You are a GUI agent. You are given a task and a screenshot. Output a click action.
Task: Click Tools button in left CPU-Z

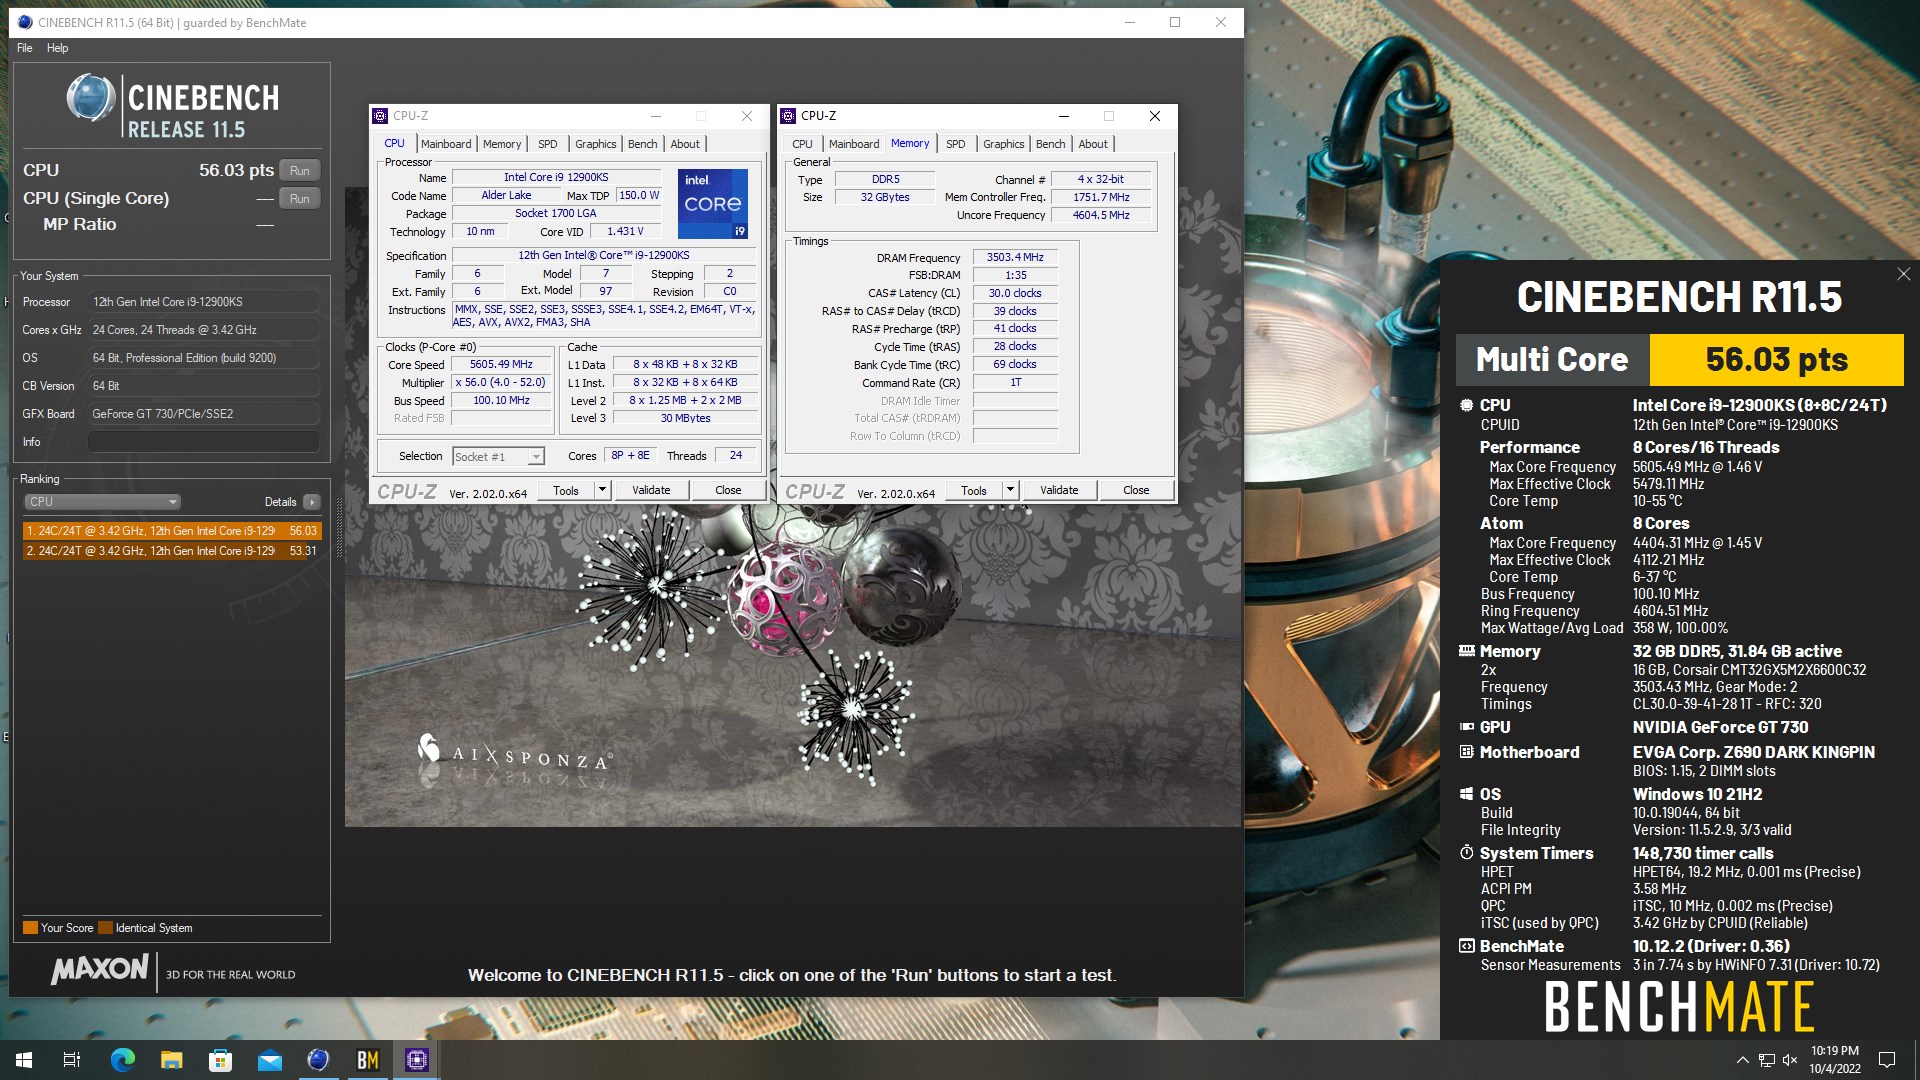click(x=566, y=491)
